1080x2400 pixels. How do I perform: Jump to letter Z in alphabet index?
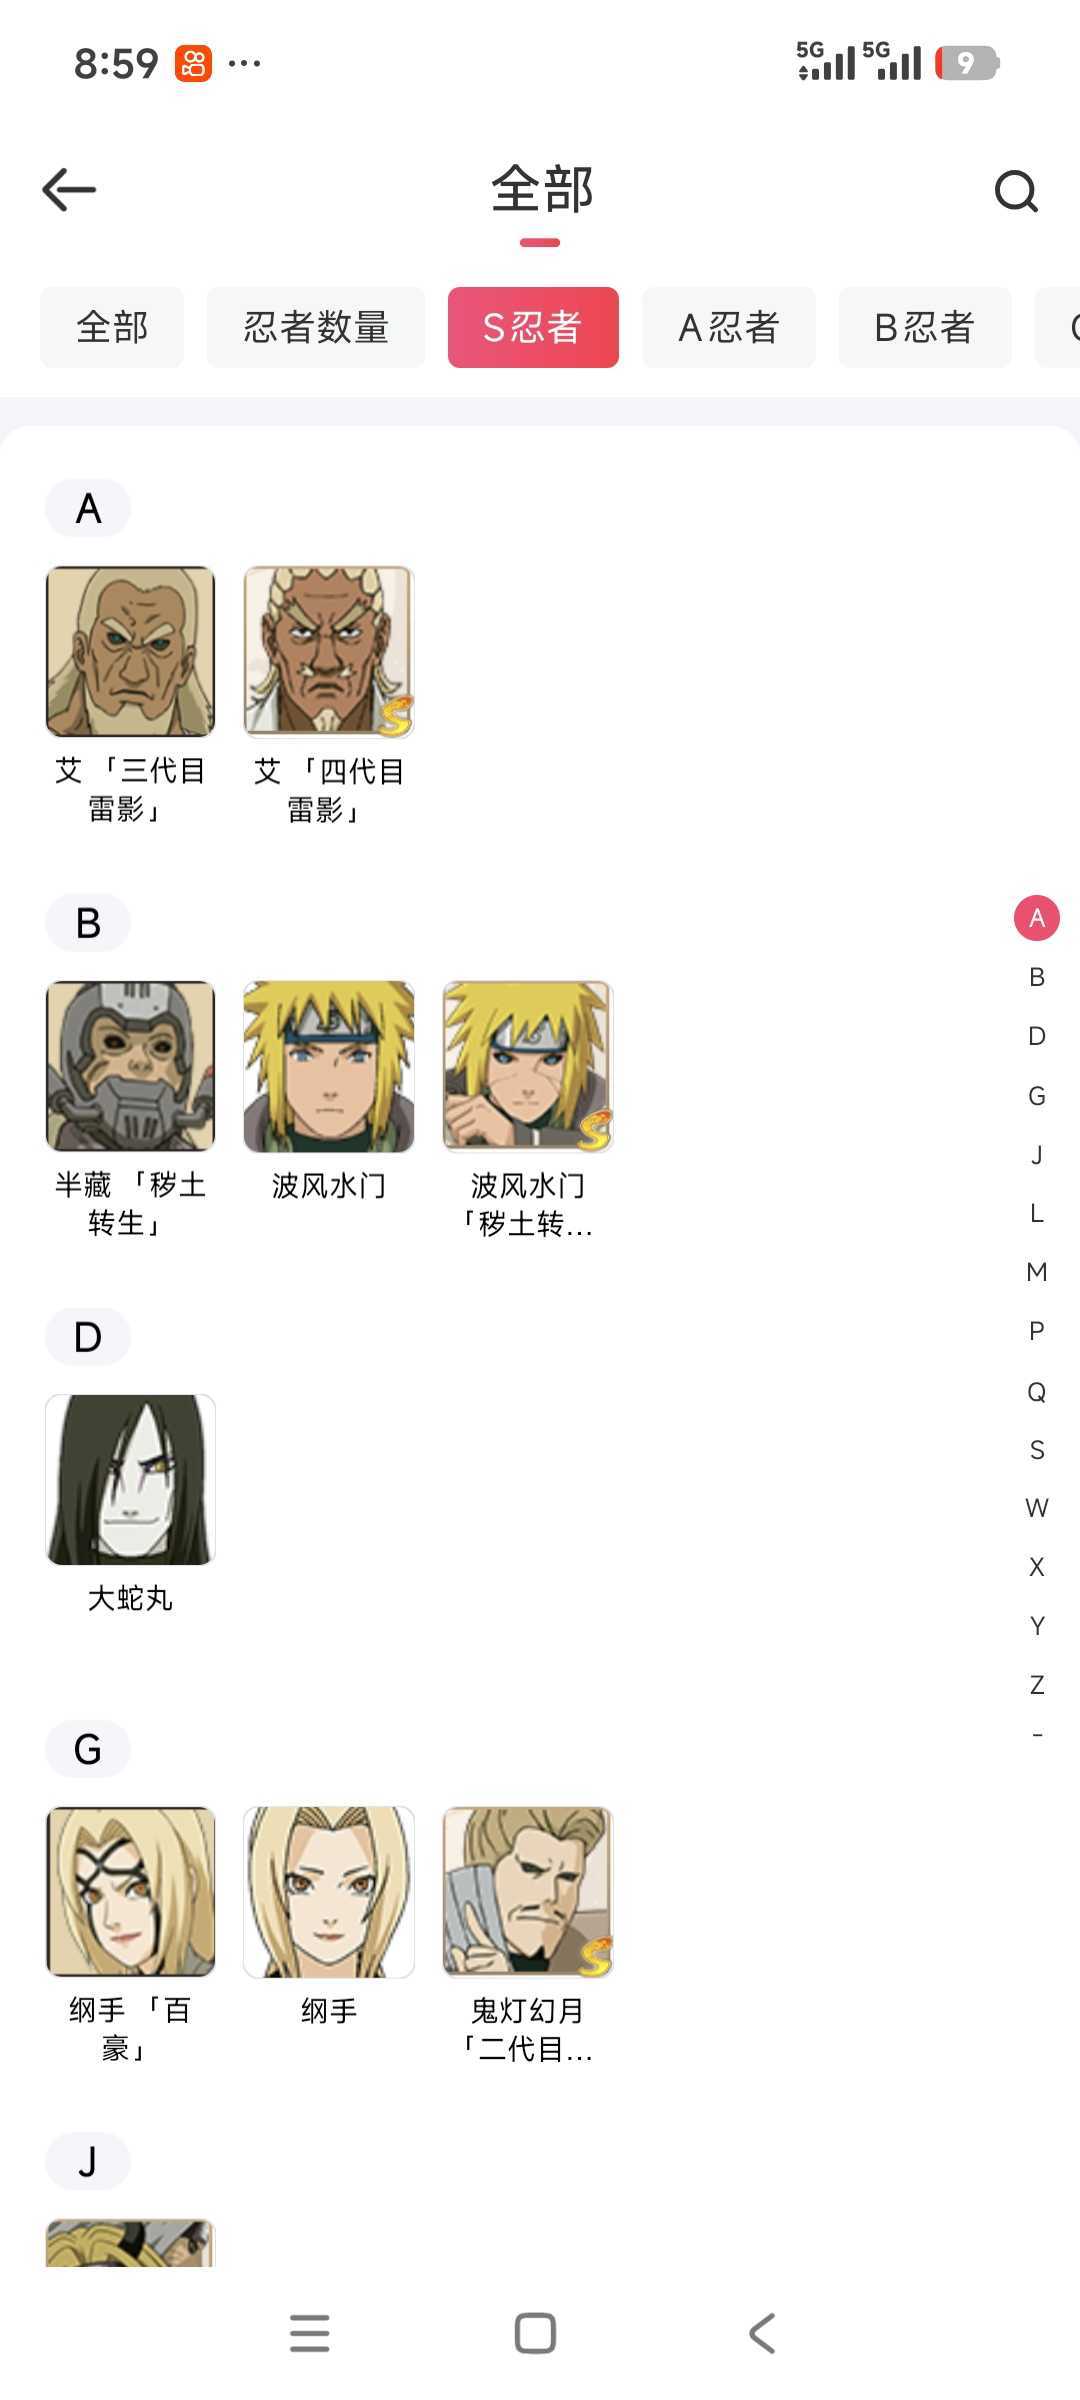(x=1037, y=1685)
